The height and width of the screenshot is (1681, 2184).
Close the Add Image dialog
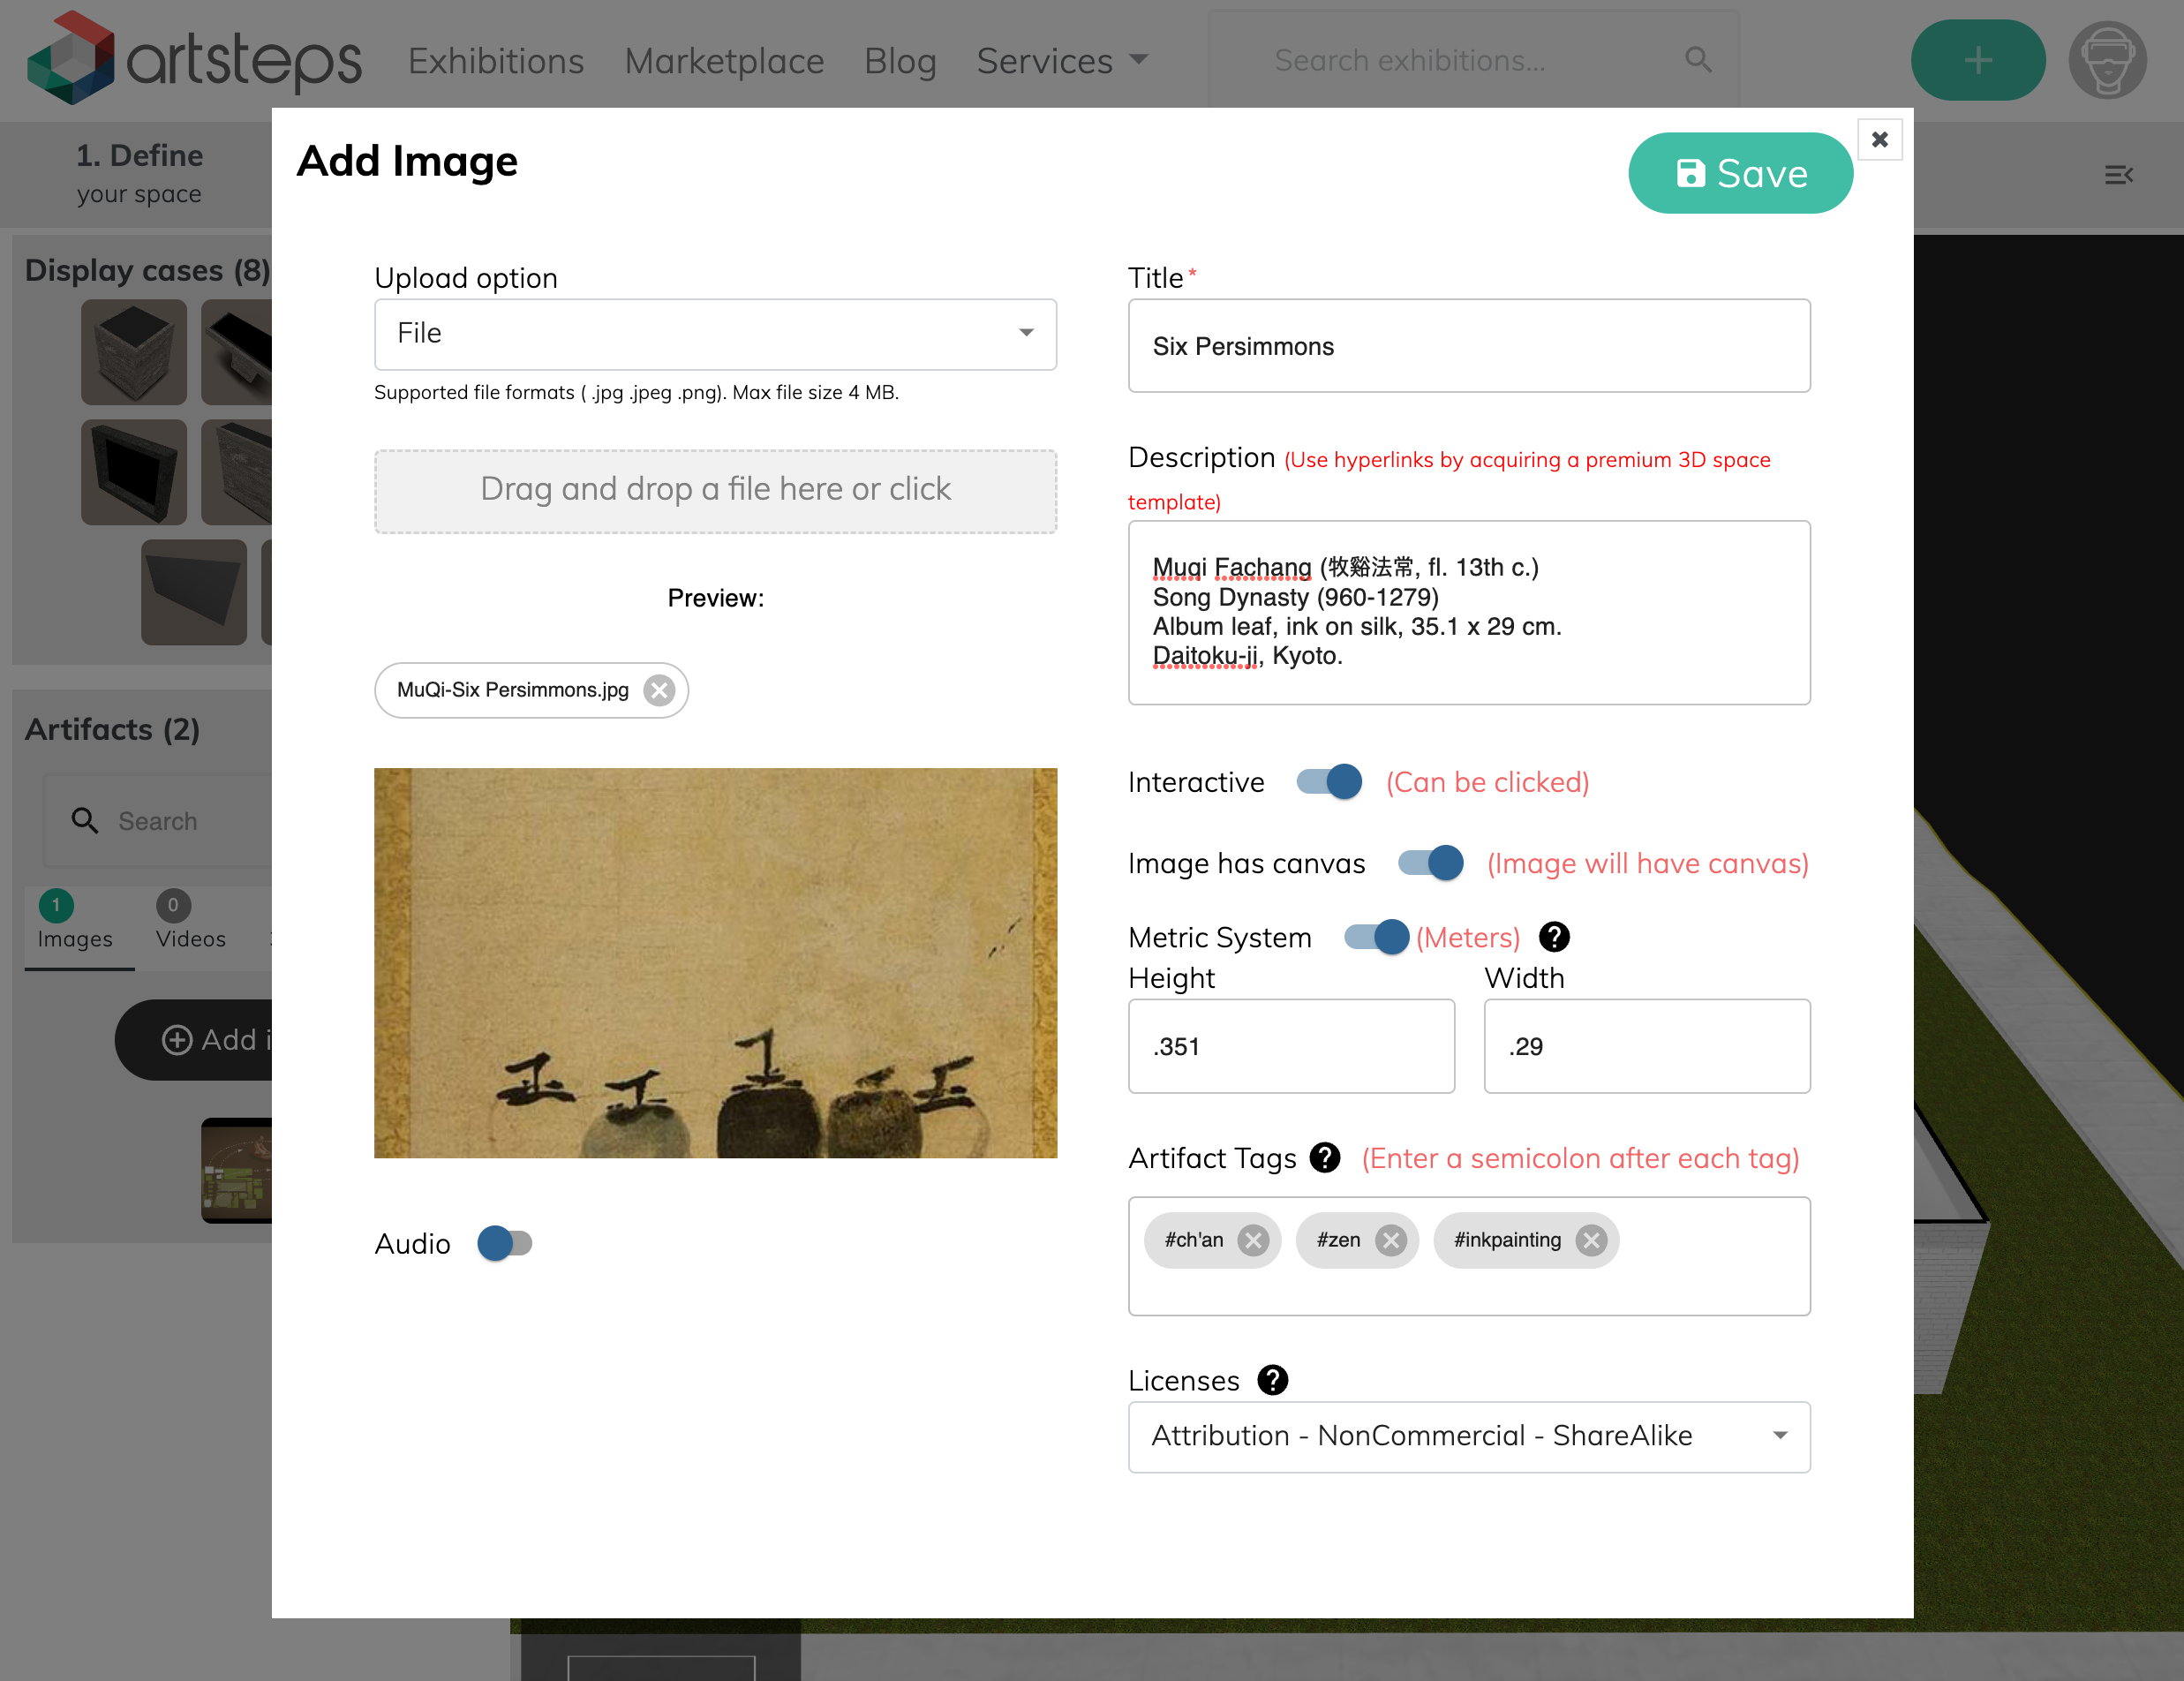[1879, 139]
